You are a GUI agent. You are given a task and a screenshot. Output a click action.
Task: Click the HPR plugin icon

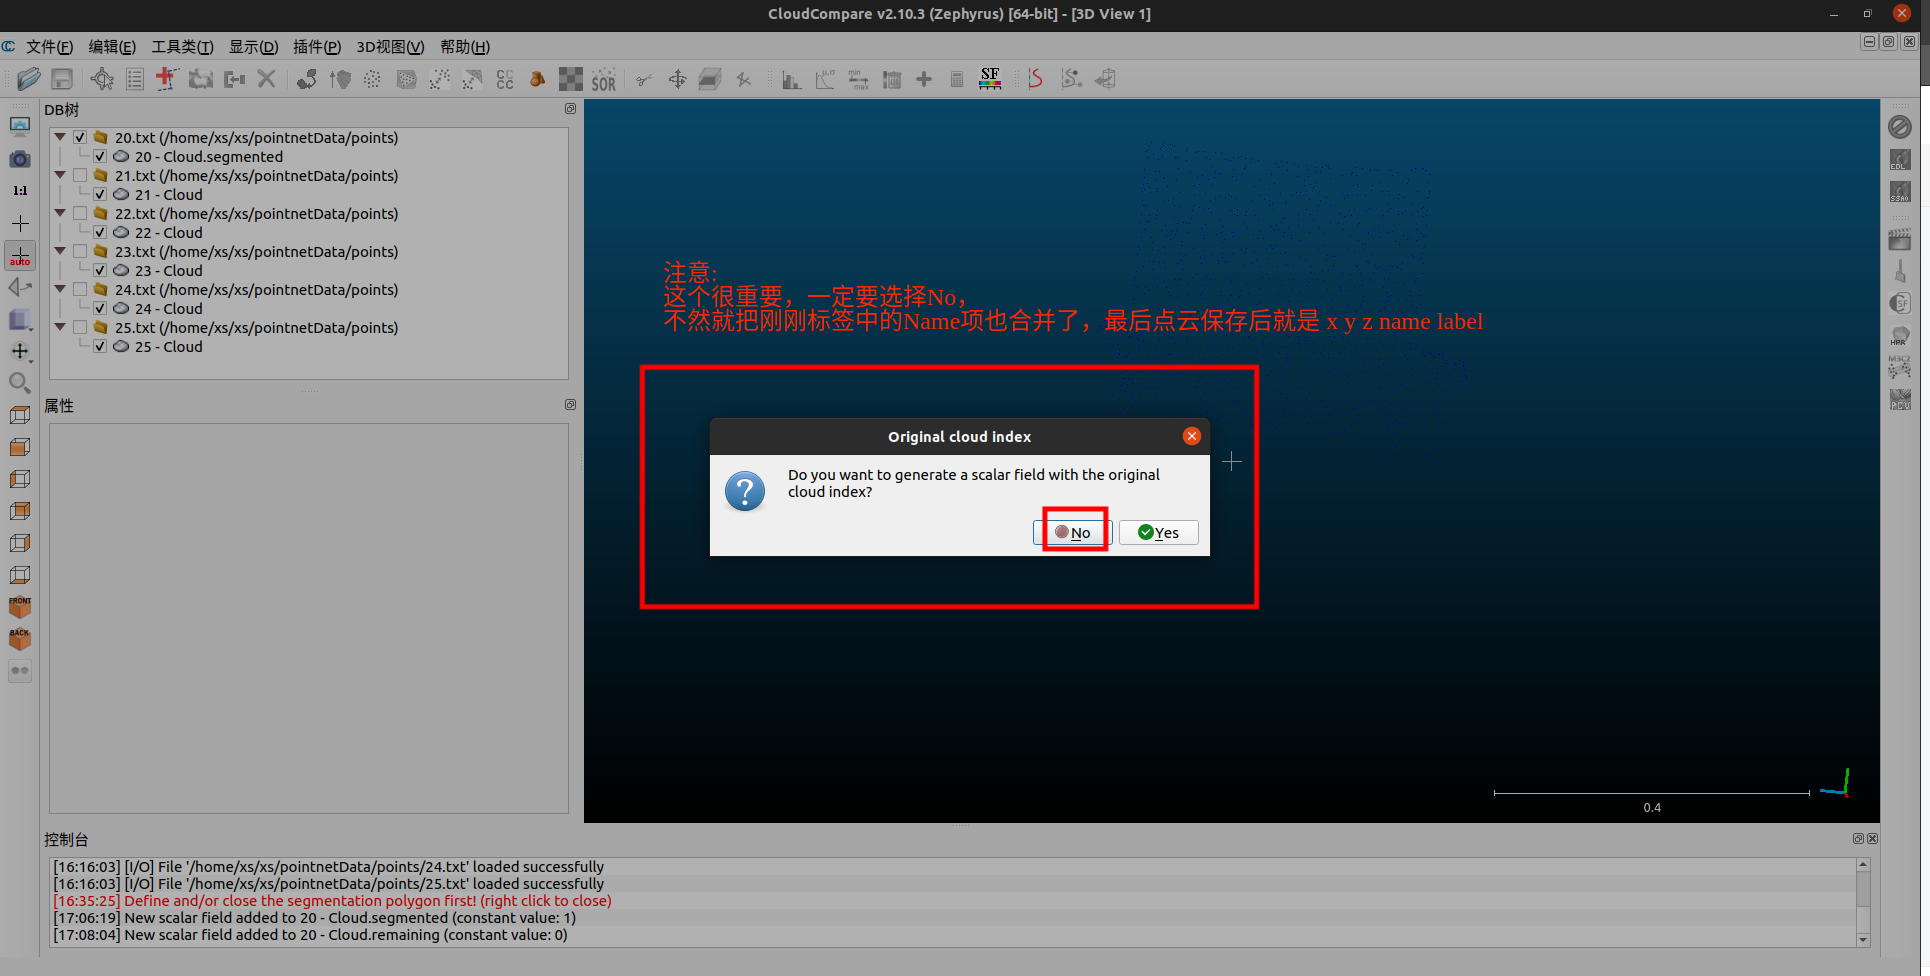pos(1900,335)
